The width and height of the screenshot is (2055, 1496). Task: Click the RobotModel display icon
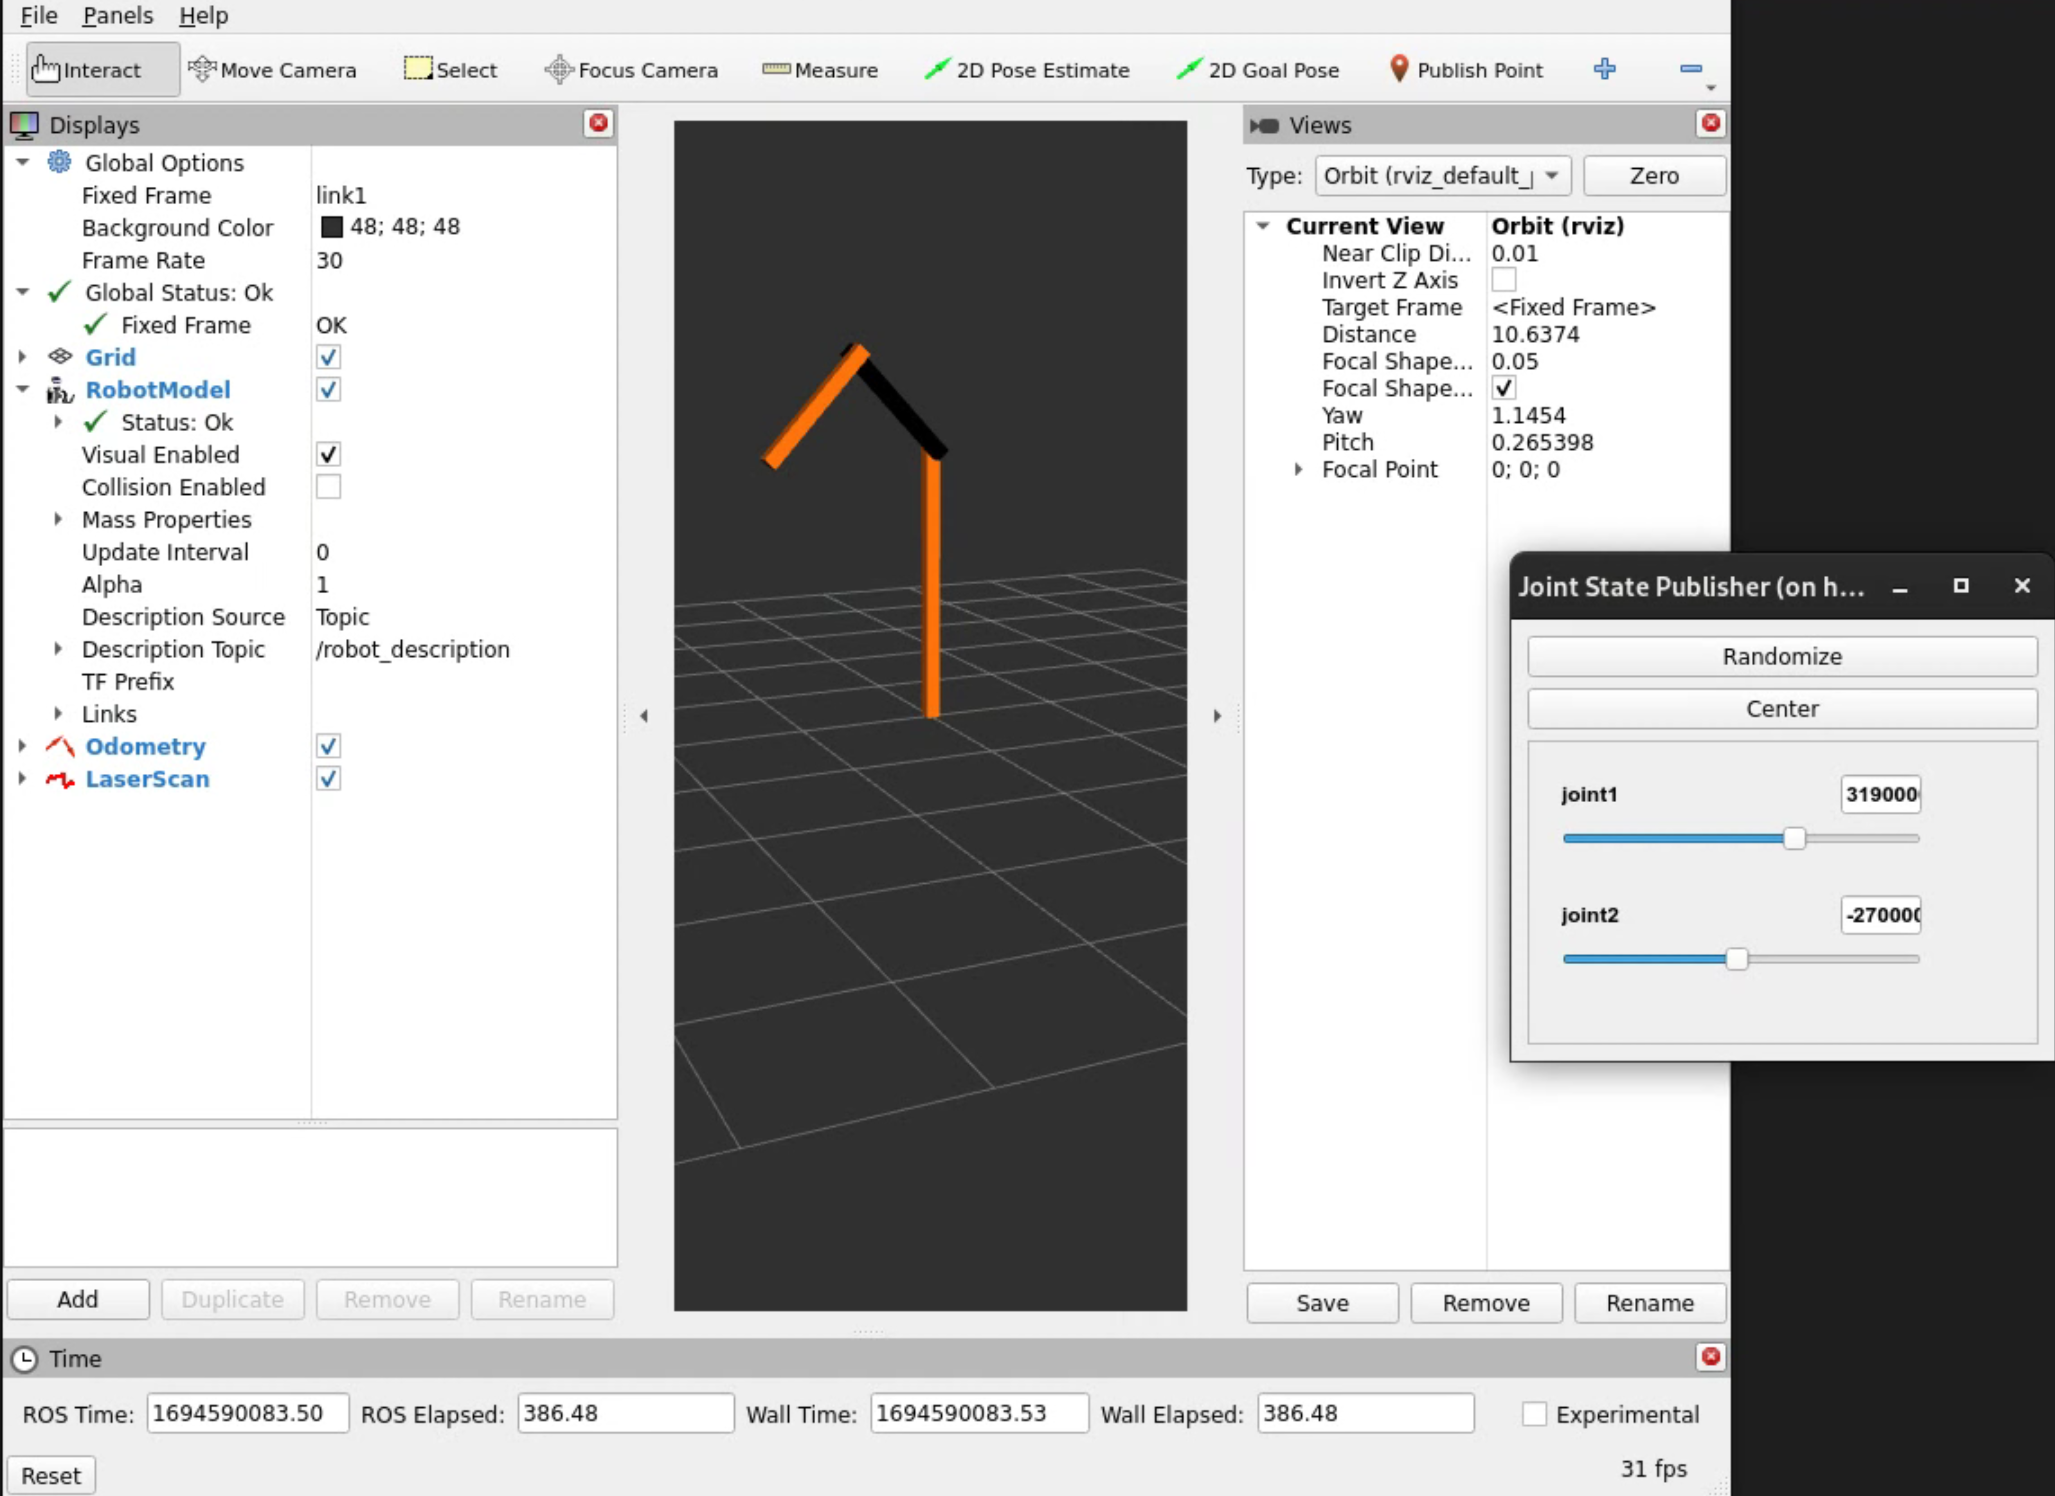pos(60,390)
